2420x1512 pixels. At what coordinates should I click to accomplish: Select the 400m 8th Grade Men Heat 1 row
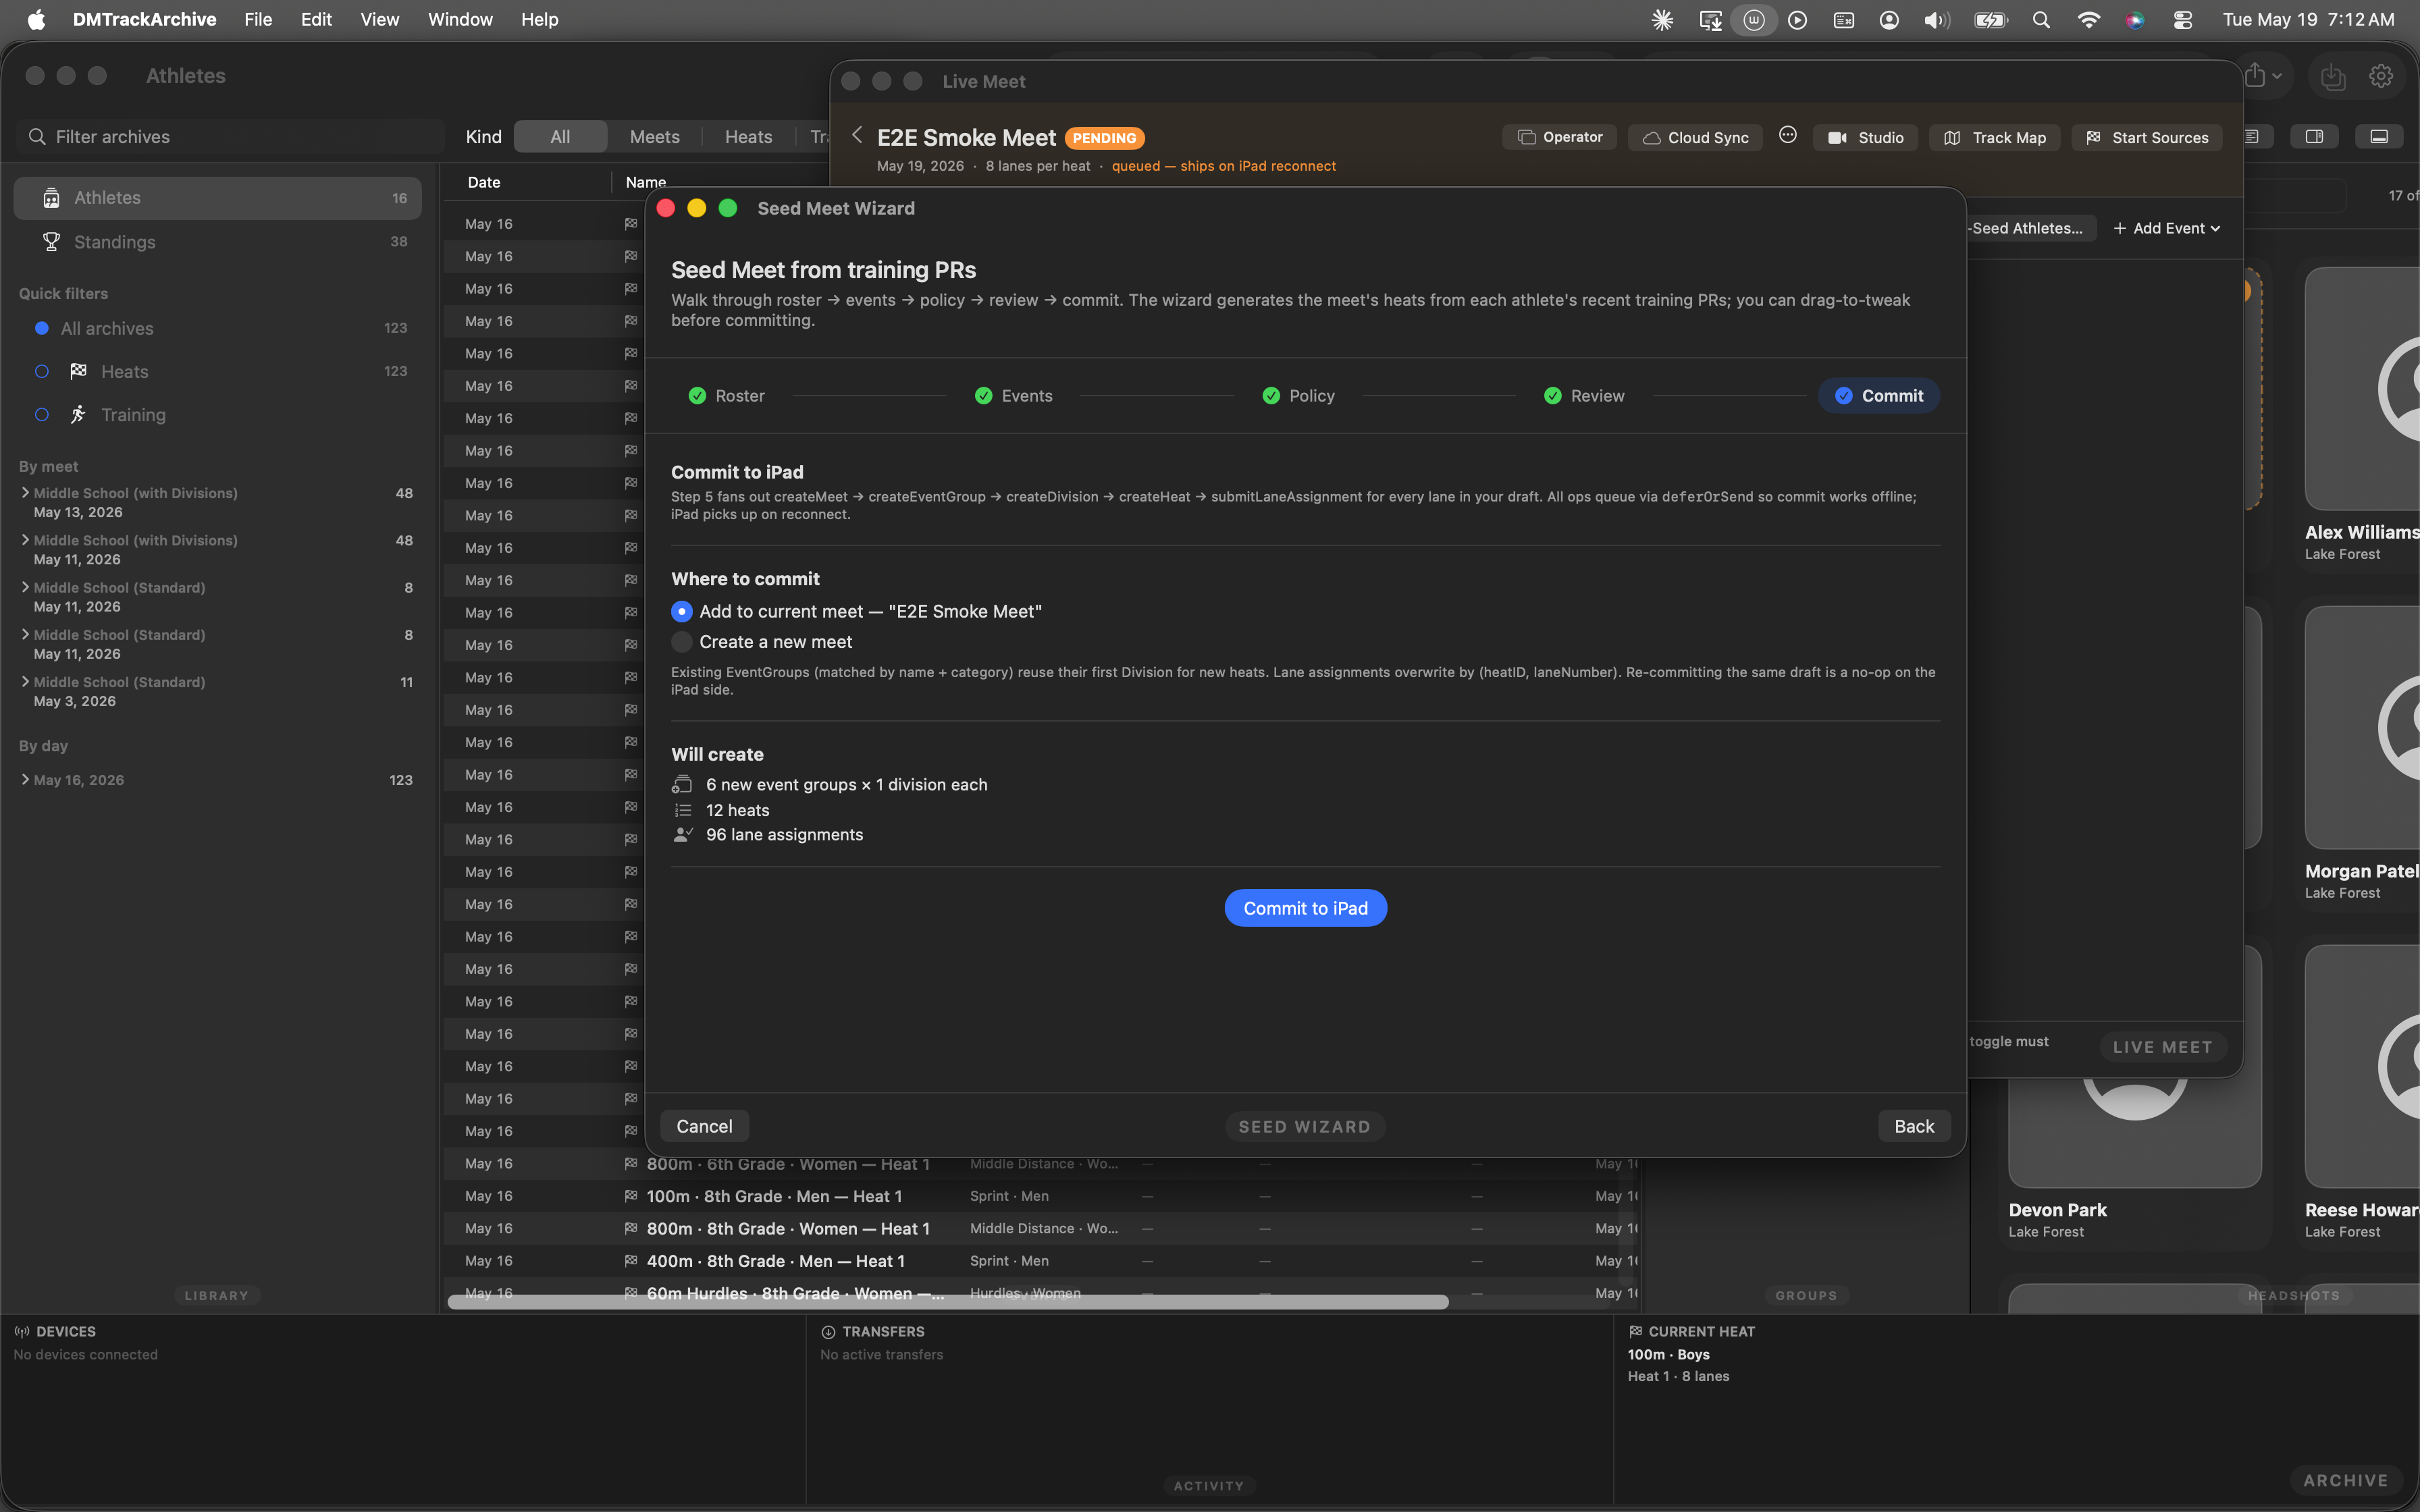(x=1040, y=1261)
